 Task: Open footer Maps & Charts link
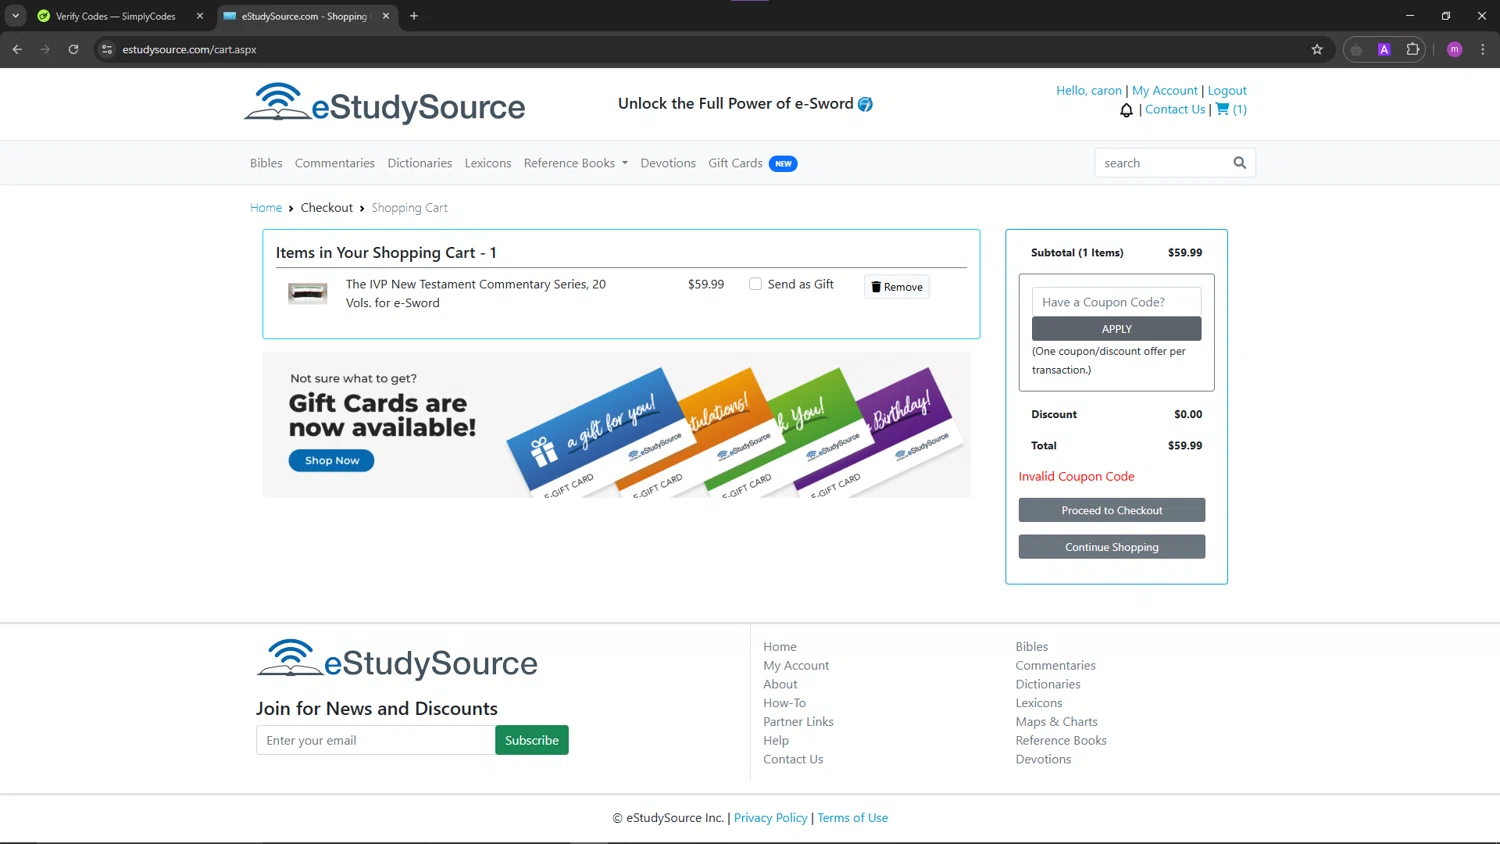tap(1056, 722)
